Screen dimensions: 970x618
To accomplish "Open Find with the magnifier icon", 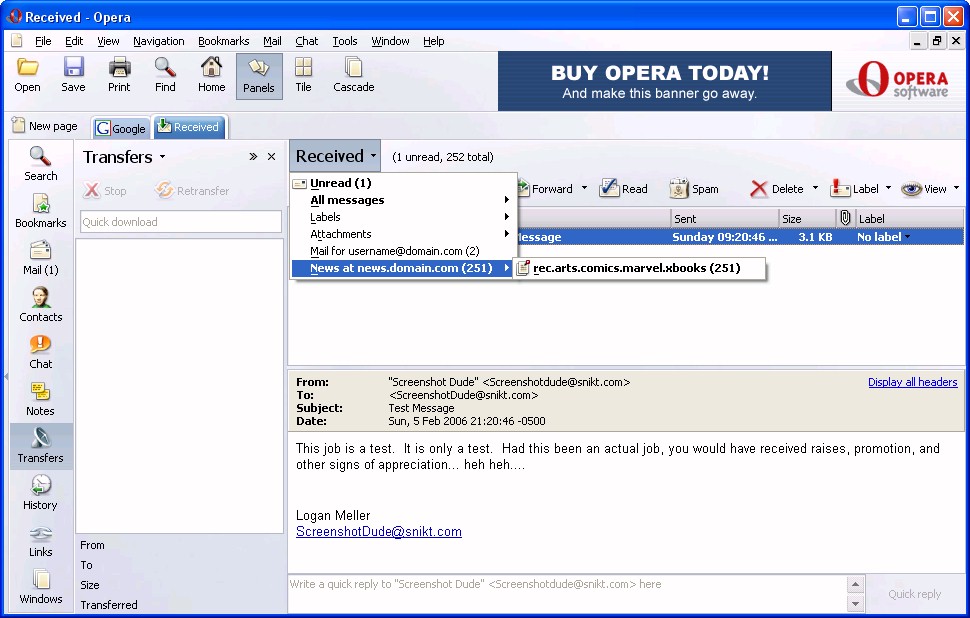I will (x=165, y=67).
